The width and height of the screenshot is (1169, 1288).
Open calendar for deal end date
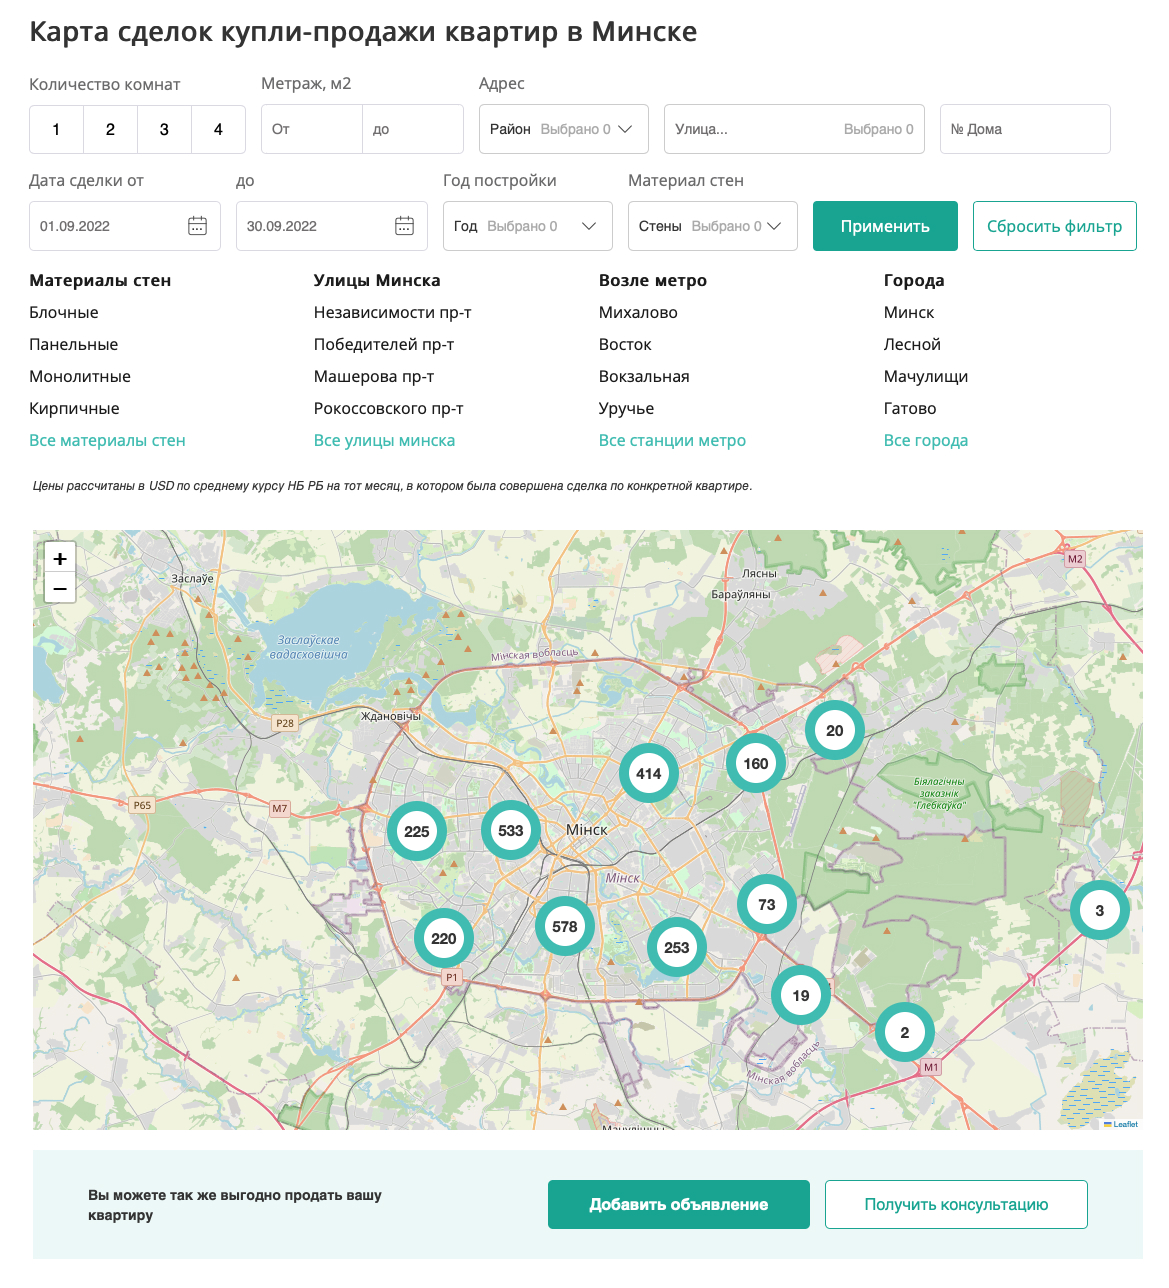coord(404,226)
